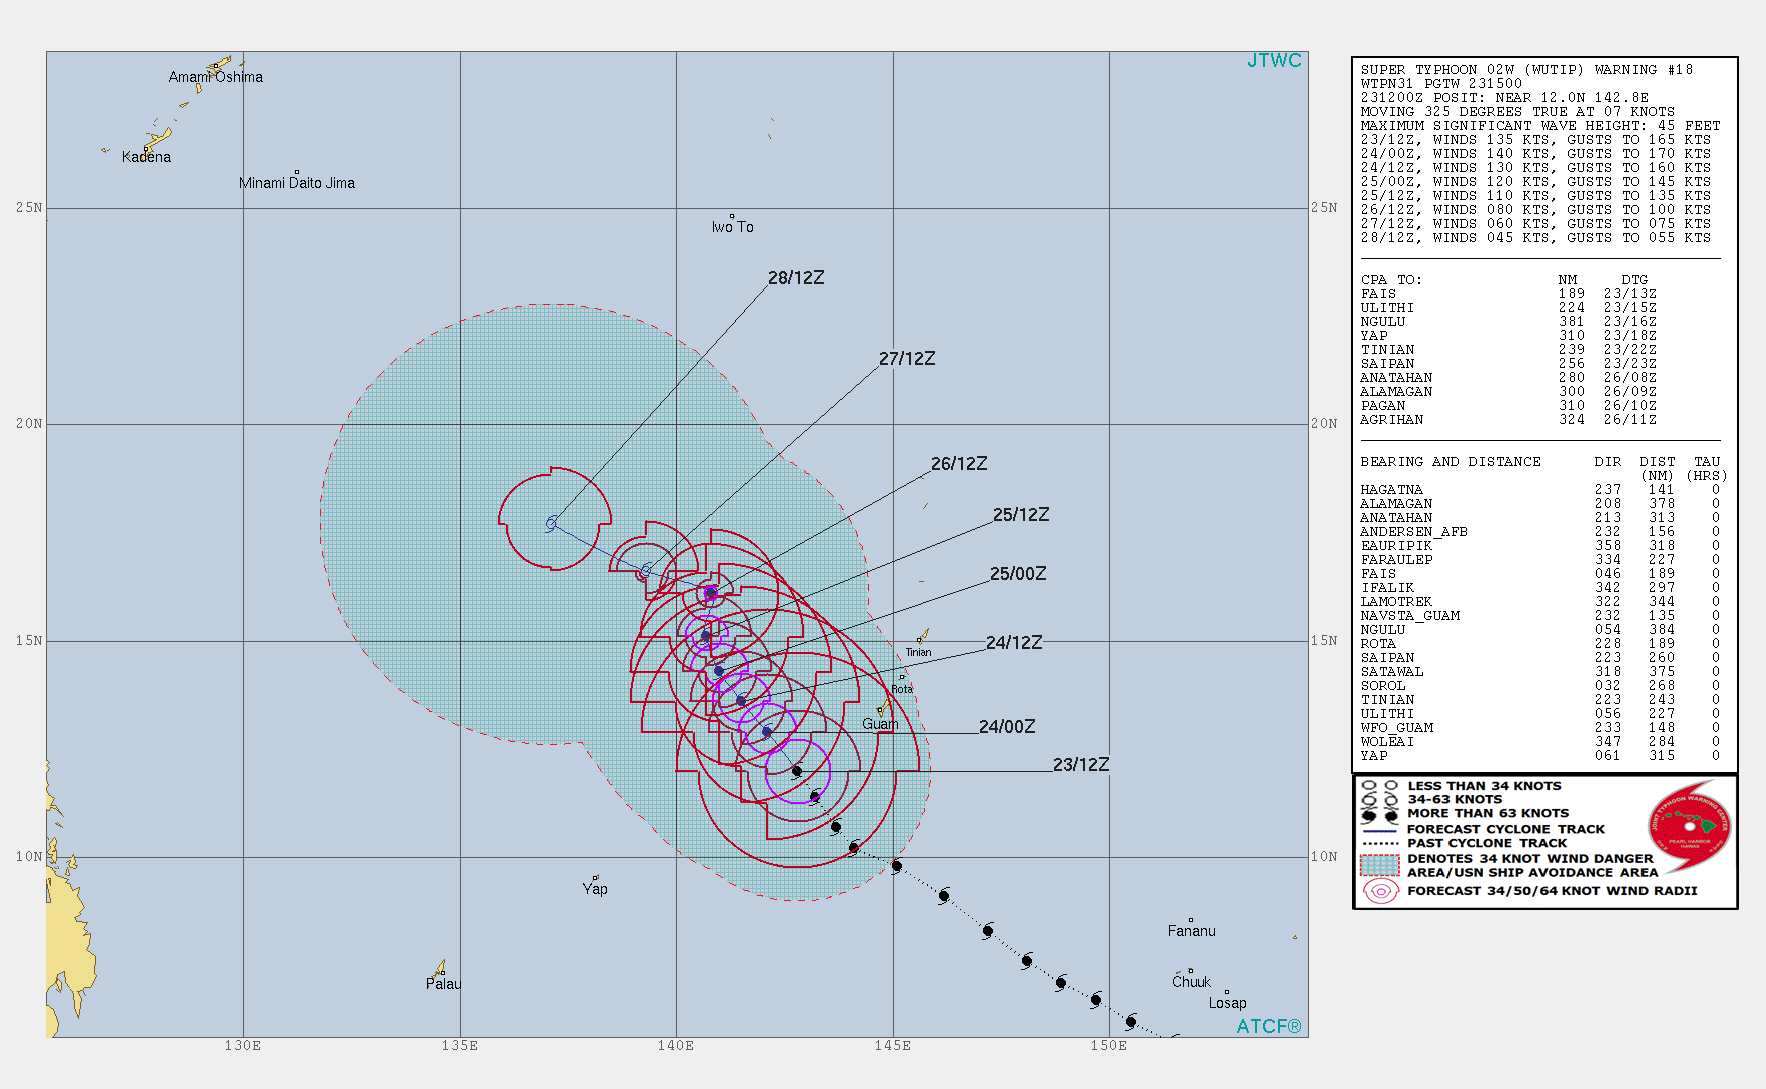Click the JTWC Pearl Harbor emblem in legend
The image size is (1766, 1089).
(1690, 826)
